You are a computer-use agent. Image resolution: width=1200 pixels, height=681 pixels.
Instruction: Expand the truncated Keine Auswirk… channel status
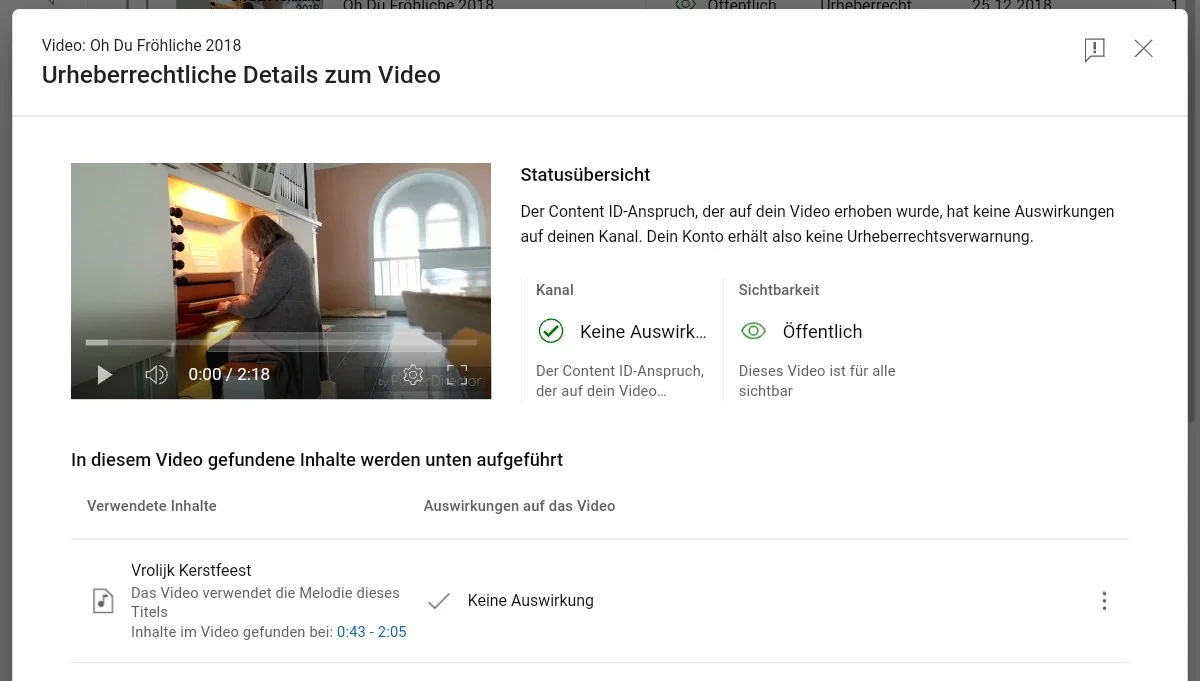click(x=643, y=331)
